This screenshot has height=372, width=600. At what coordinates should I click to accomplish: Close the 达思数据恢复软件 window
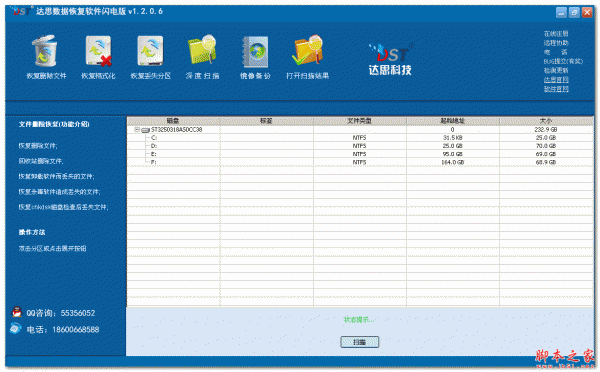587,12
